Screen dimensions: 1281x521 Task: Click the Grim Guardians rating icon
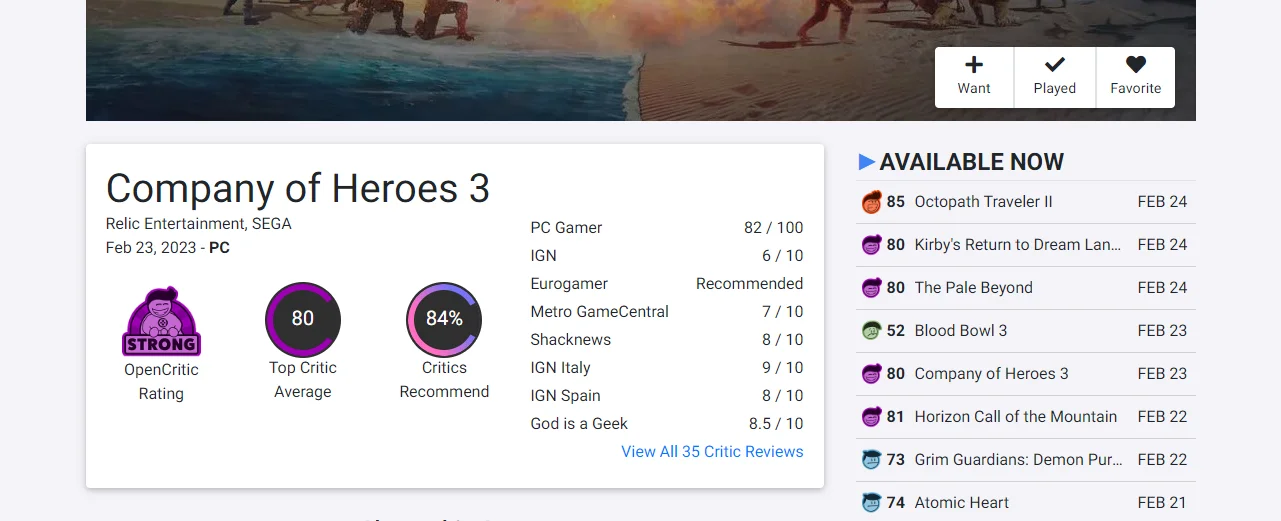[871, 460]
